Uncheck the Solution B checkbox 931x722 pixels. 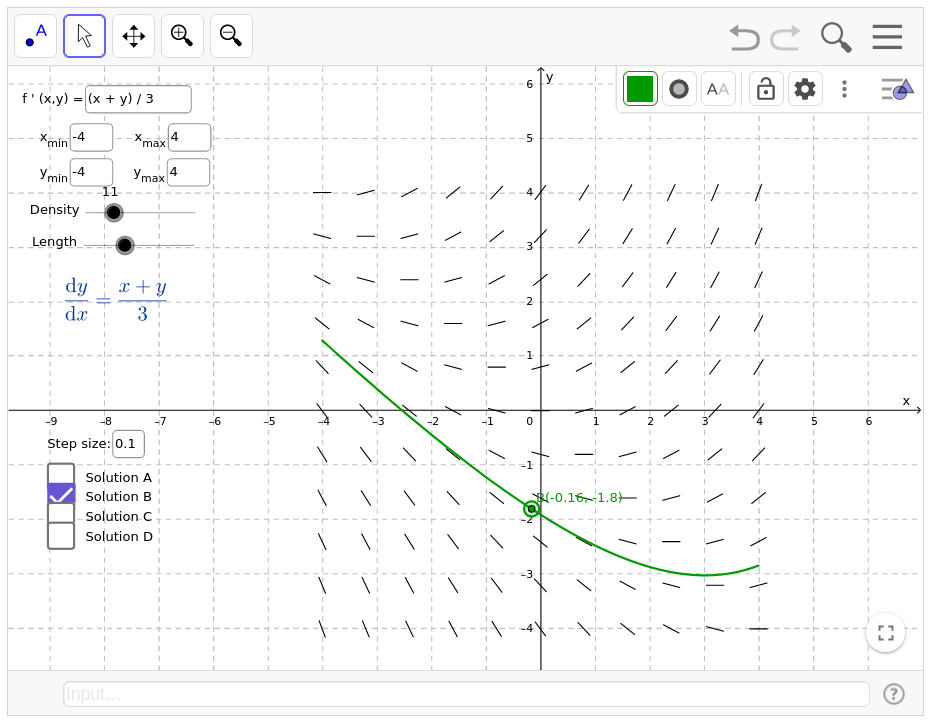61,496
